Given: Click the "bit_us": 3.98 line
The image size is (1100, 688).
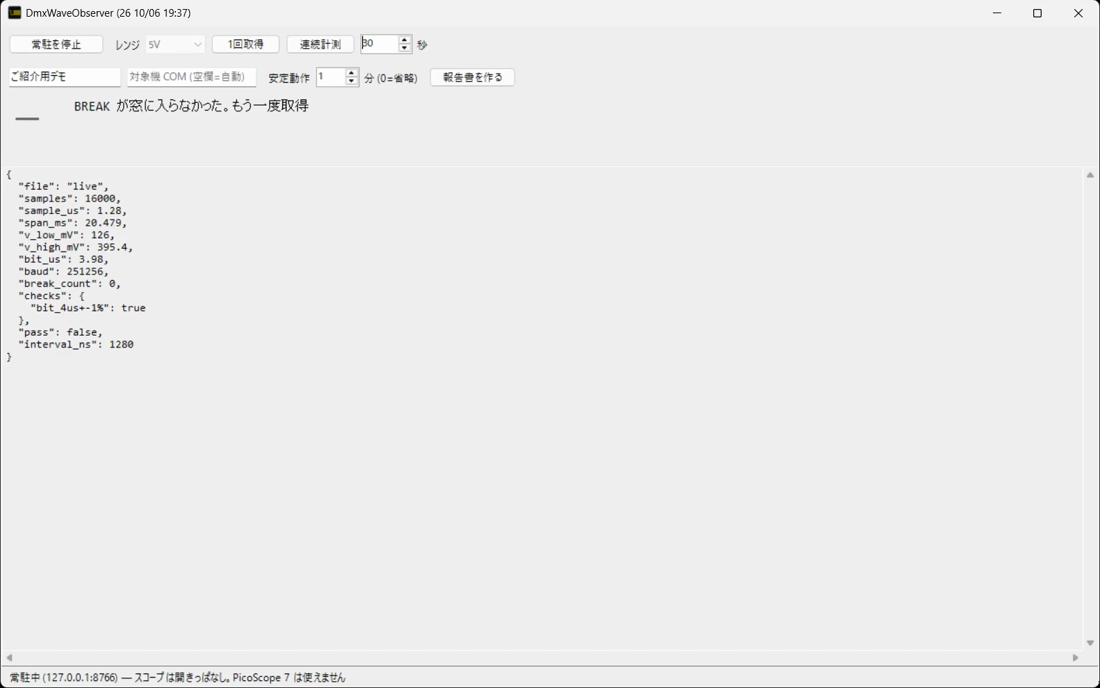Looking at the screenshot, I should 63,259.
